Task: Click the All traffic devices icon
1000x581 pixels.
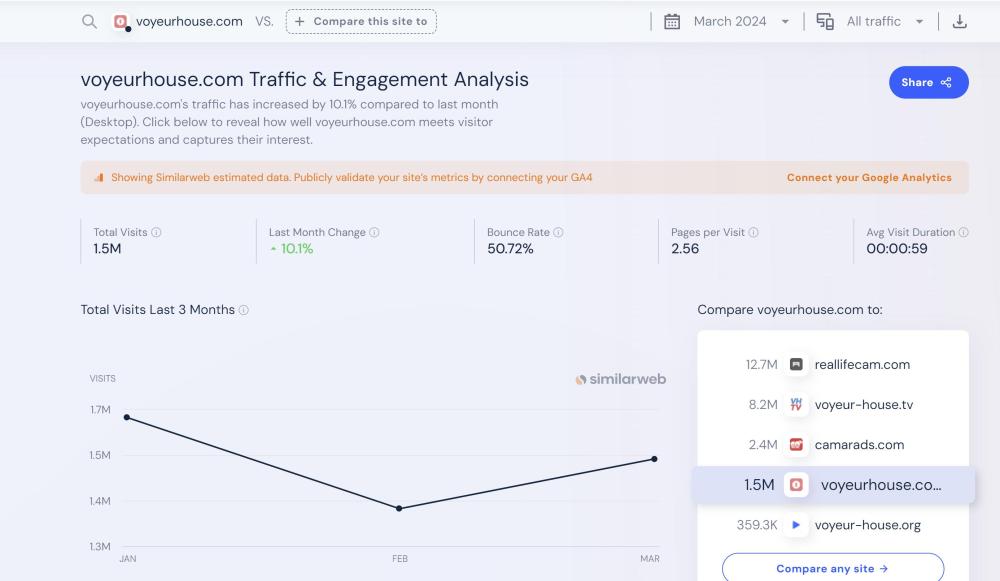Action: [825, 21]
